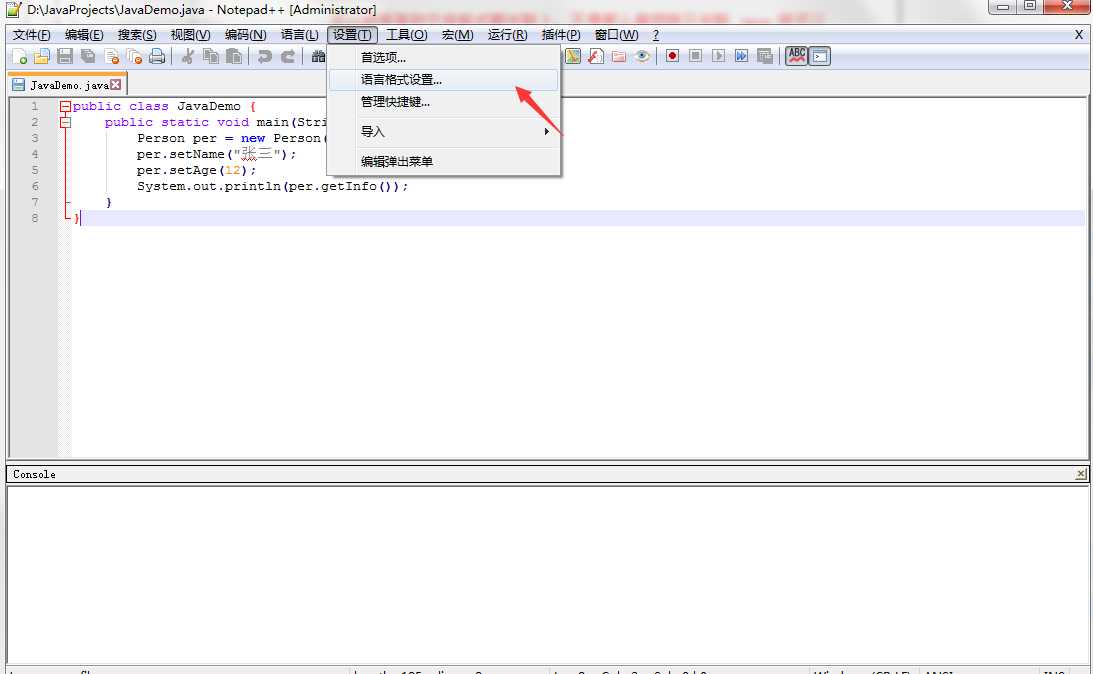Open Find with the binoculars icon
This screenshot has height=674, width=1093.
[318, 56]
